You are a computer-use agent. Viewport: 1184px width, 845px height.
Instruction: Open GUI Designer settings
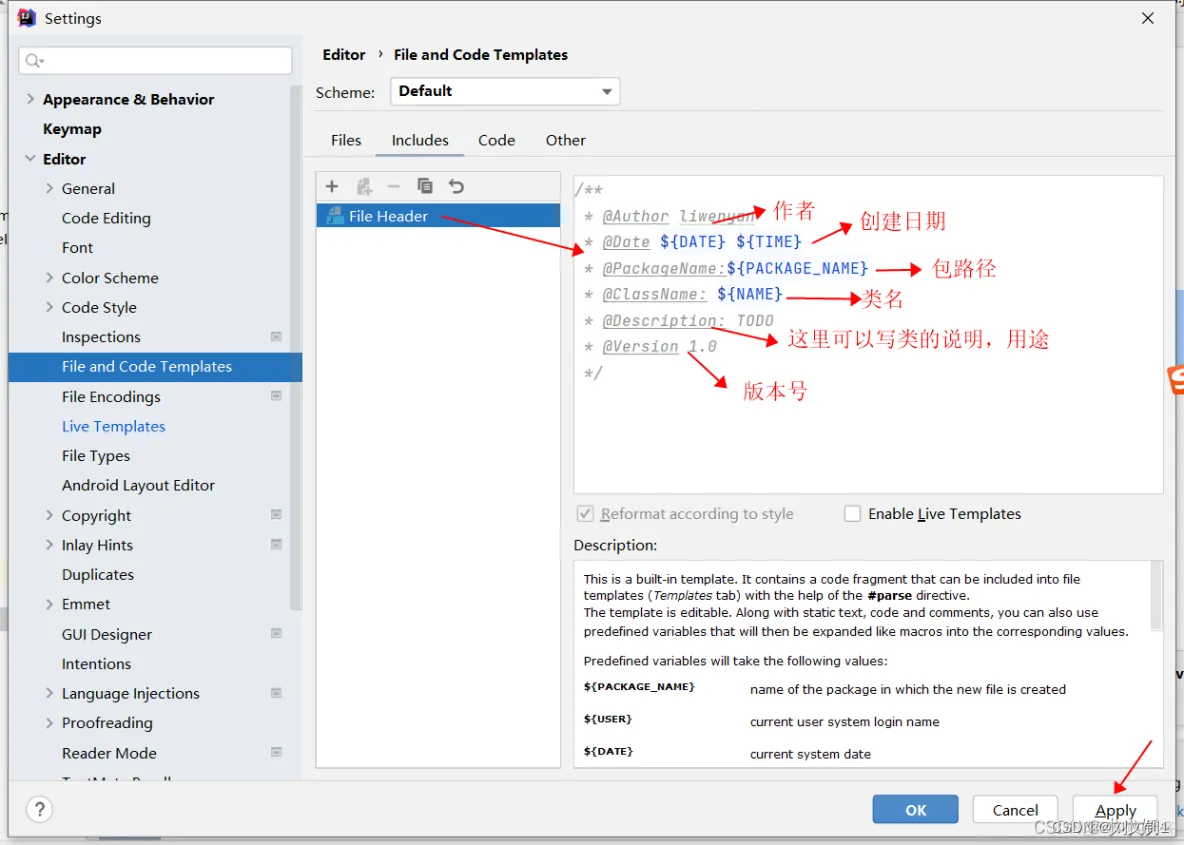(106, 634)
